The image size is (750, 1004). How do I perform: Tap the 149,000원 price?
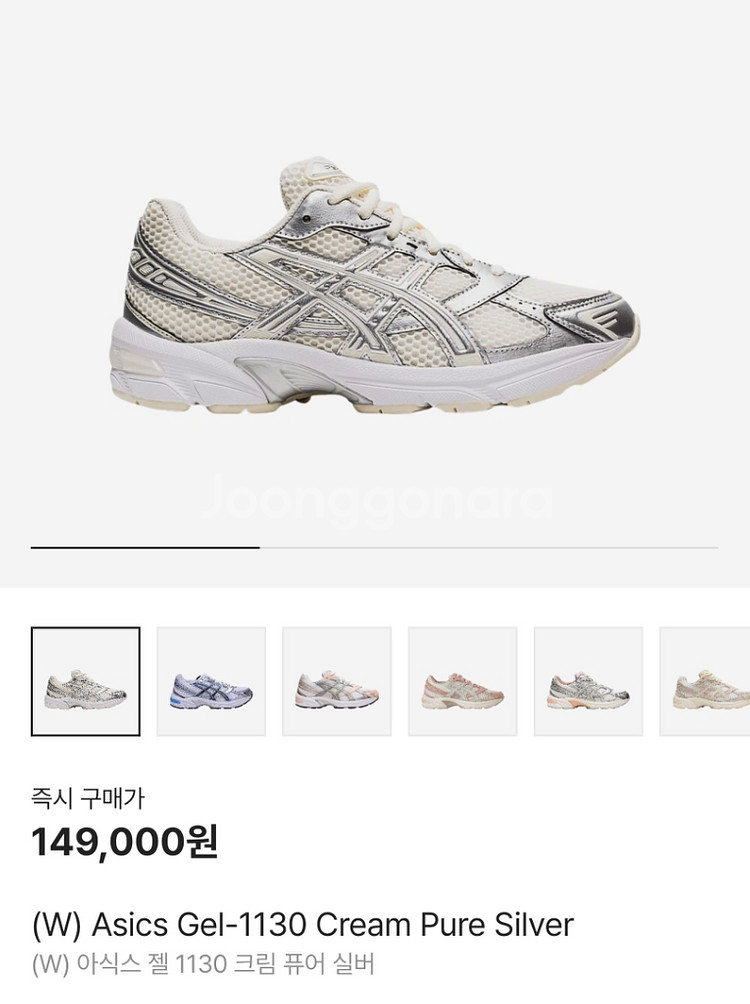coord(125,841)
